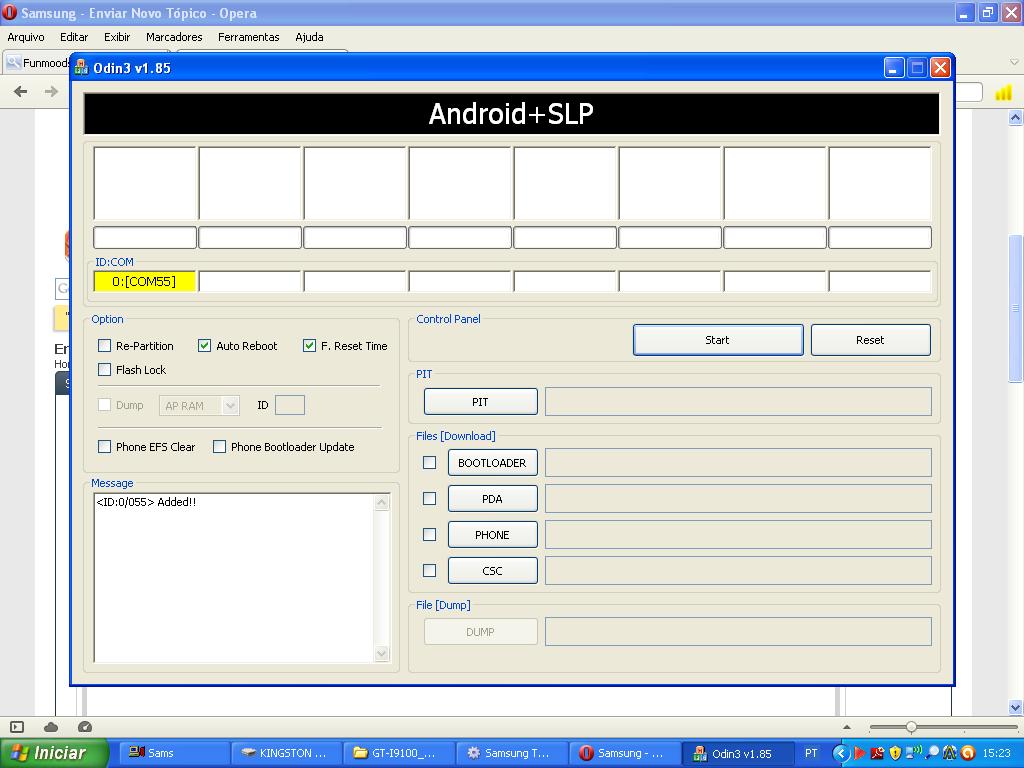Switch to Samsung T... gear taskbar item
The height and width of the screenshot is (768, 1024).
click(511, 753)
